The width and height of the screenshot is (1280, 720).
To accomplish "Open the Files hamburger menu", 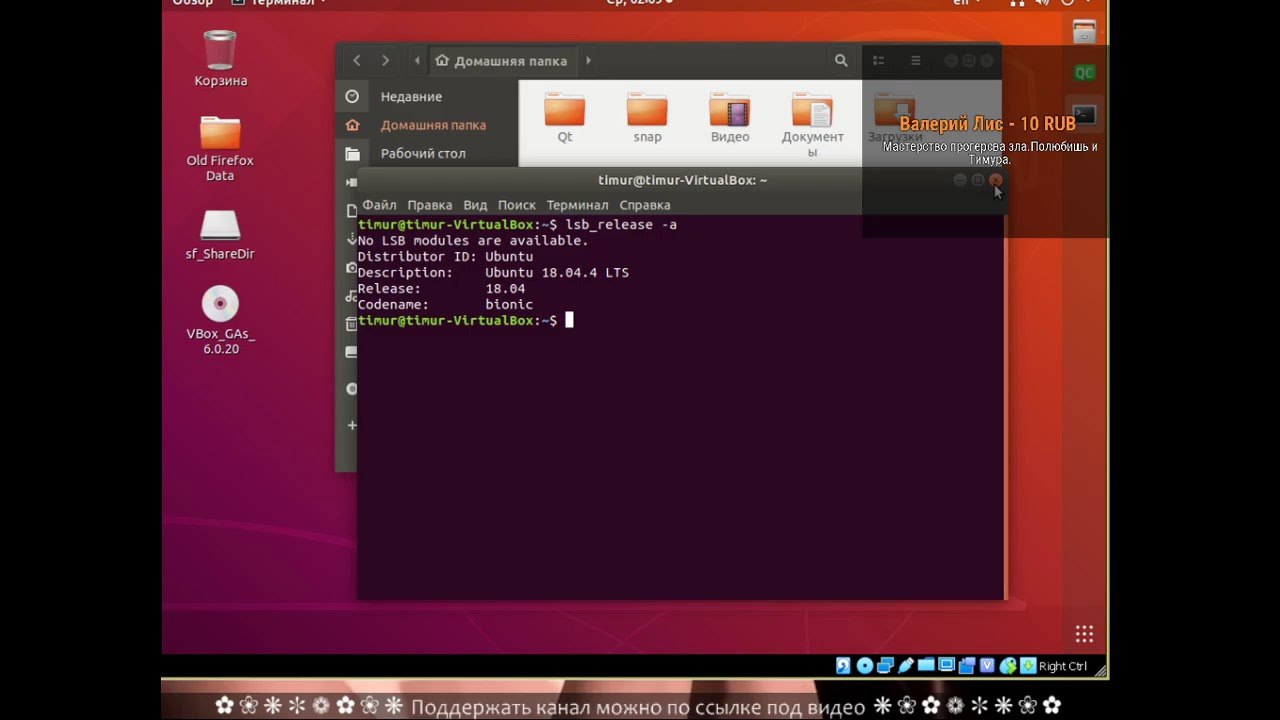I will pyautogui.click(x=915, y=61).
